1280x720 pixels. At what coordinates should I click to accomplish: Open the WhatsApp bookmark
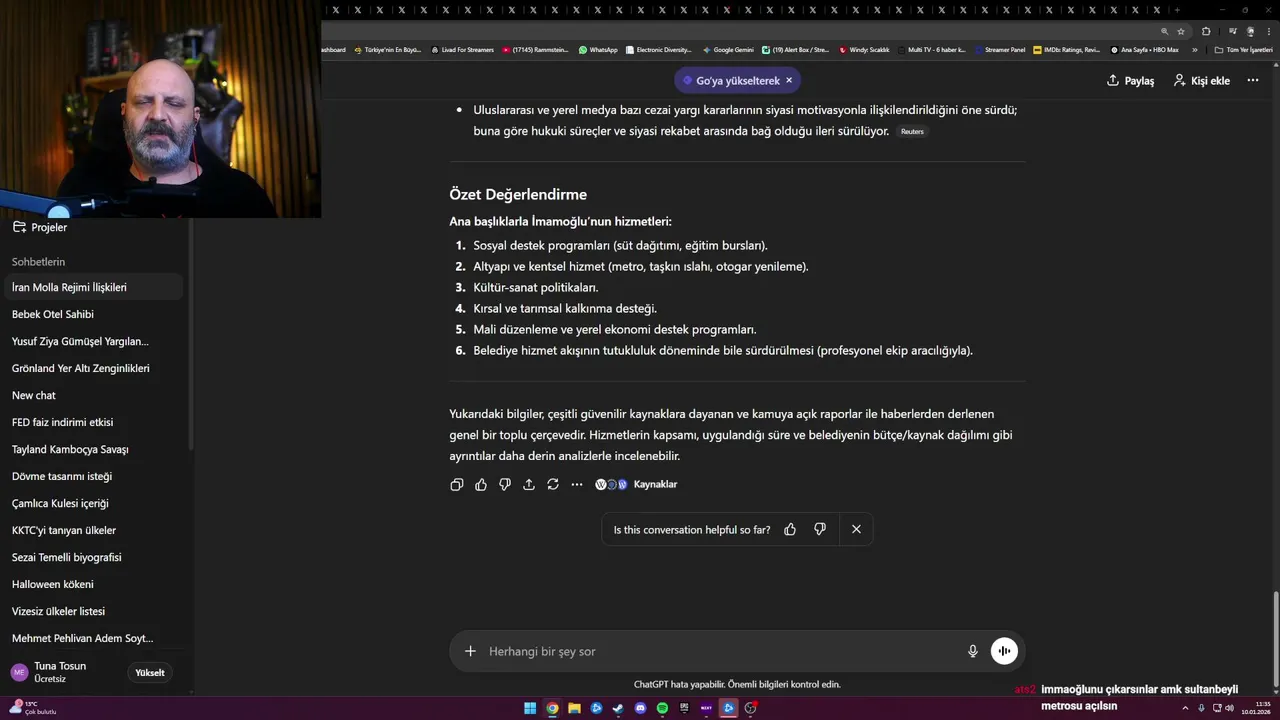(x=598, y=49)
